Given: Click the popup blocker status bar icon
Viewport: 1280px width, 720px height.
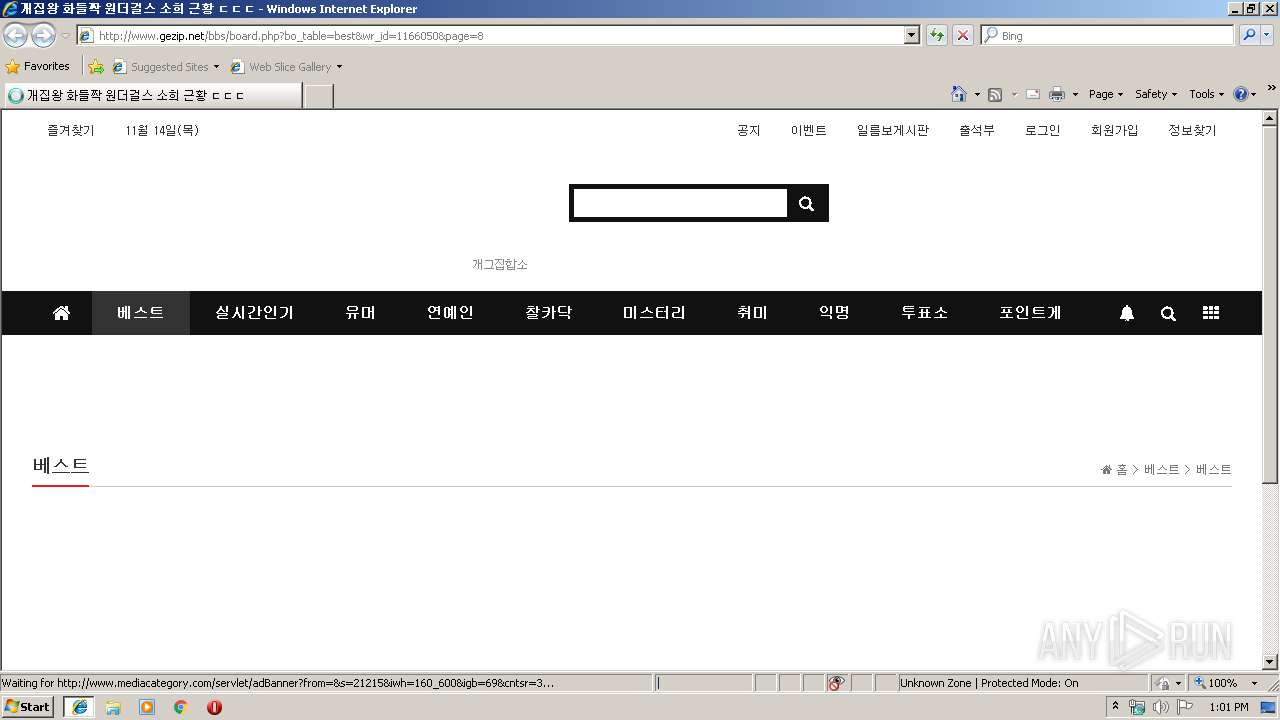Looking at the screenshot, I should [836, 683].
